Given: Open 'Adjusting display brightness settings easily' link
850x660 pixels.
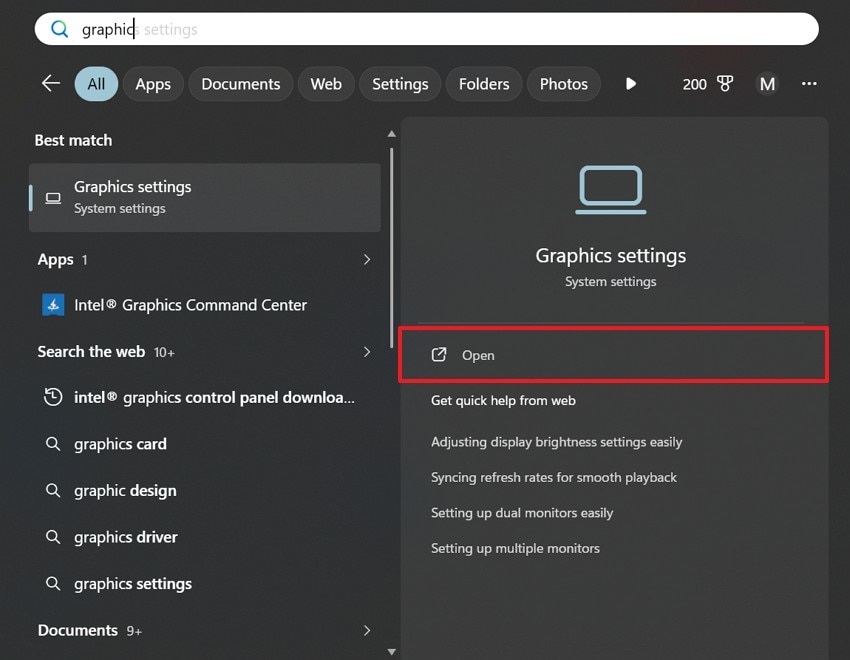Looking at the screenshot, I should [556, 442].
